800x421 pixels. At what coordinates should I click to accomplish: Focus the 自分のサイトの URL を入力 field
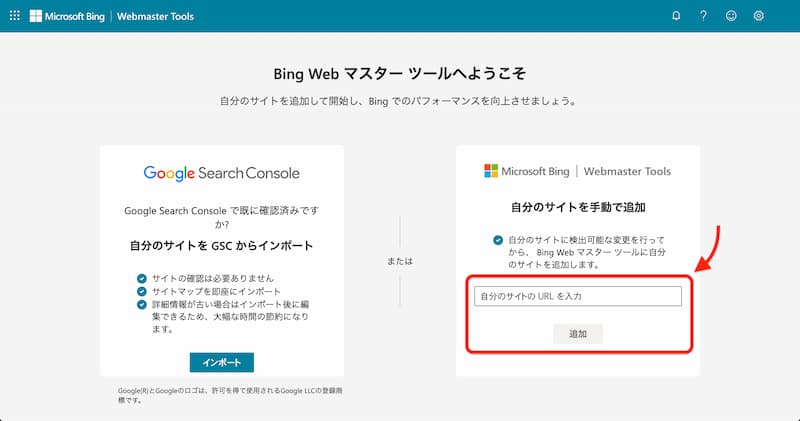[x=578, y=296]
